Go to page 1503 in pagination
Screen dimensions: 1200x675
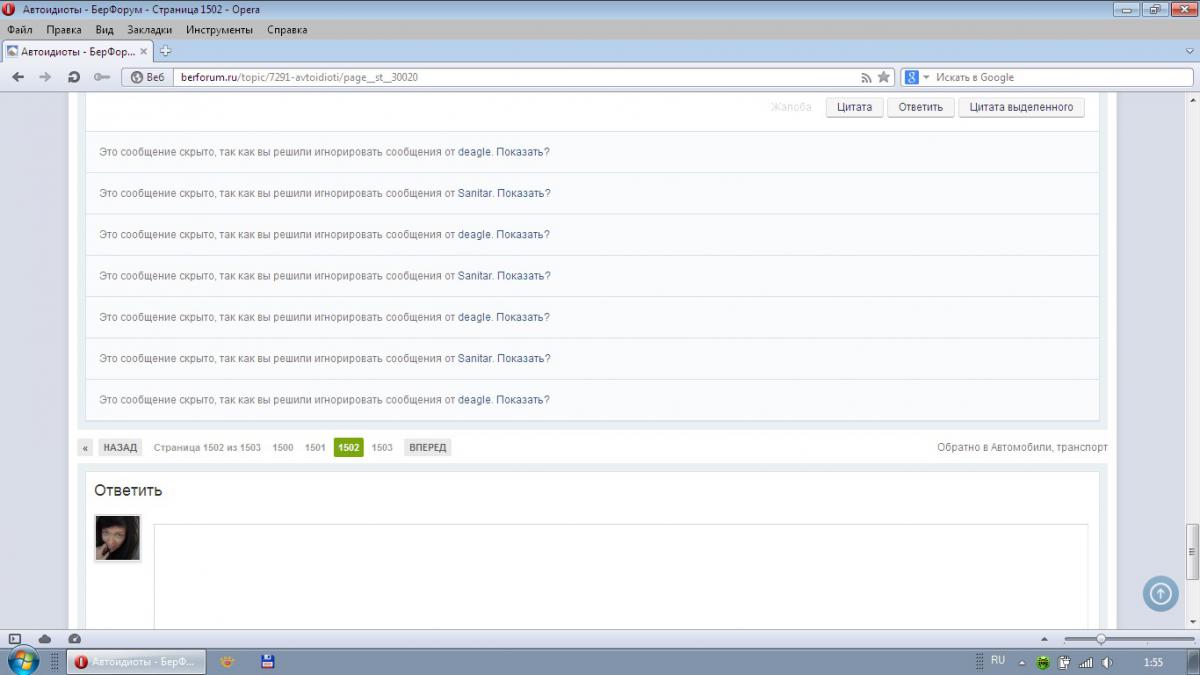(382, 447)
